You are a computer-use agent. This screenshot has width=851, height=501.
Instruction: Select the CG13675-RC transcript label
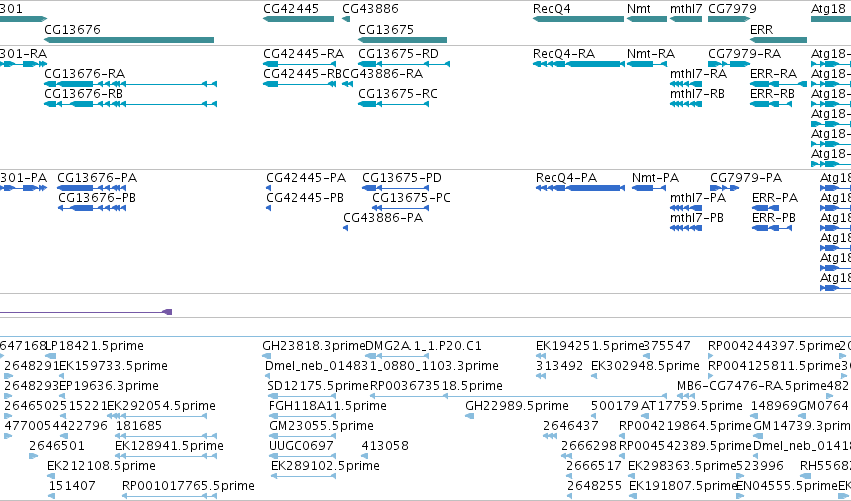398,93
